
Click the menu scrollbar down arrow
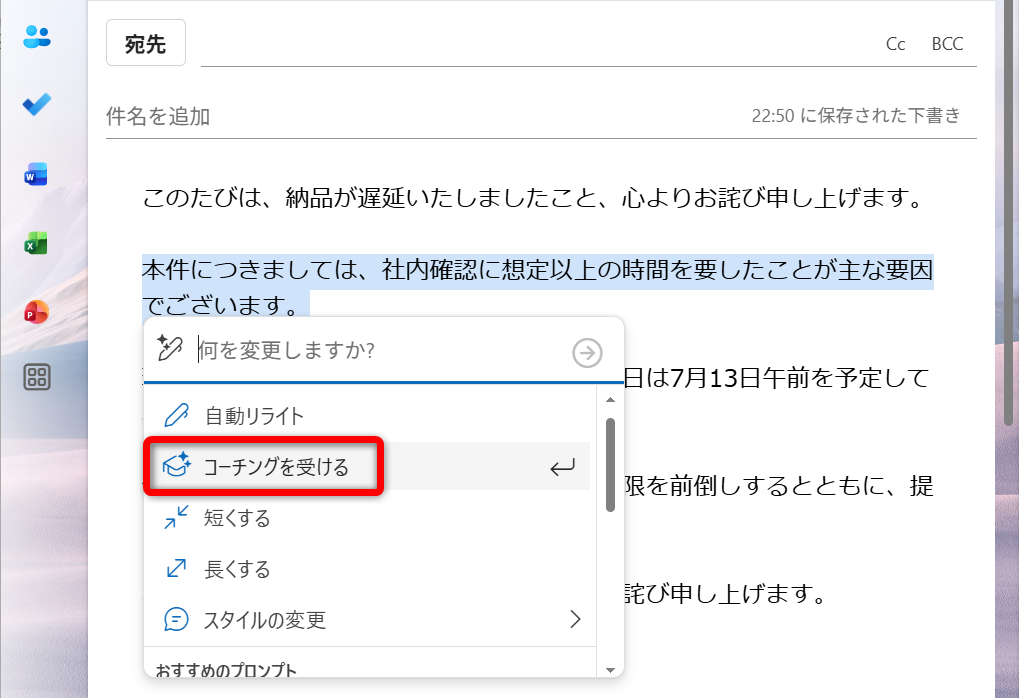[x=610, y=670]
